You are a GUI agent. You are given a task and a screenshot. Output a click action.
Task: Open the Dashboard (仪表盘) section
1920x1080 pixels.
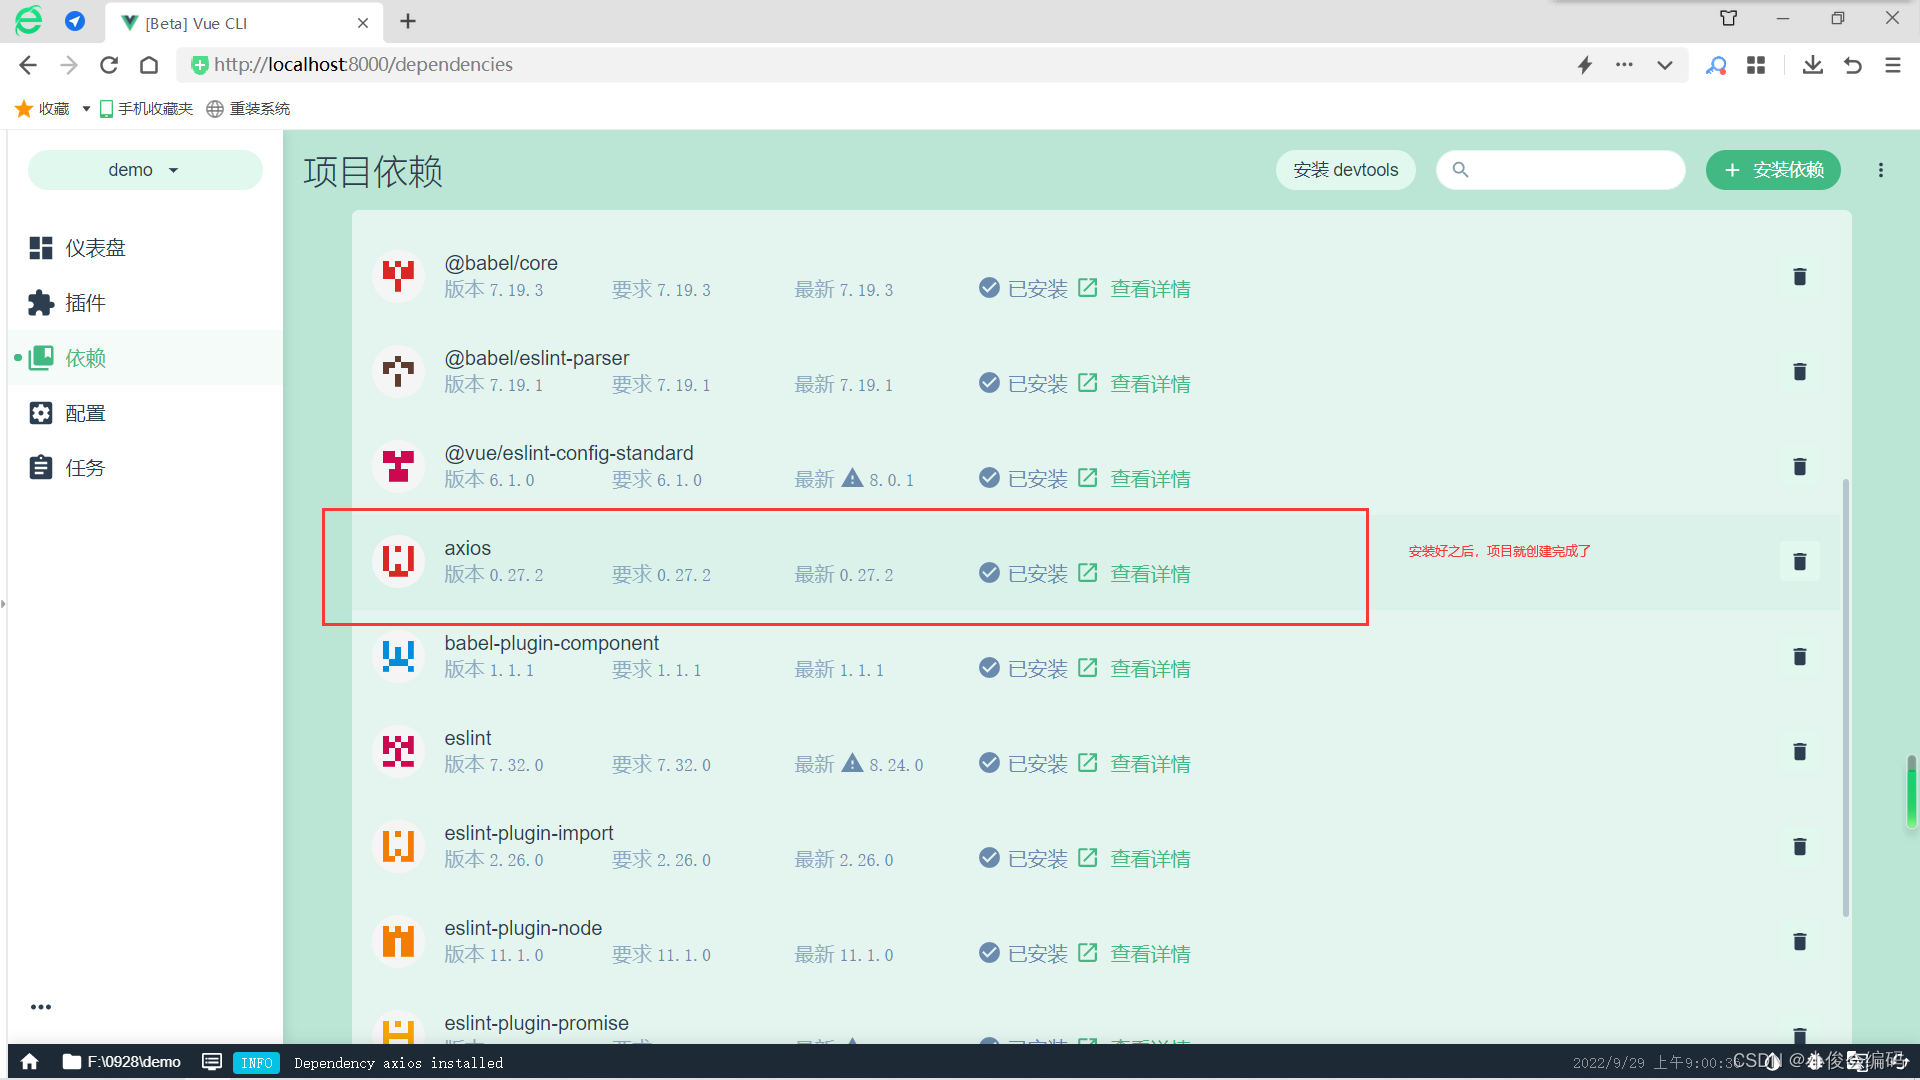145,248
